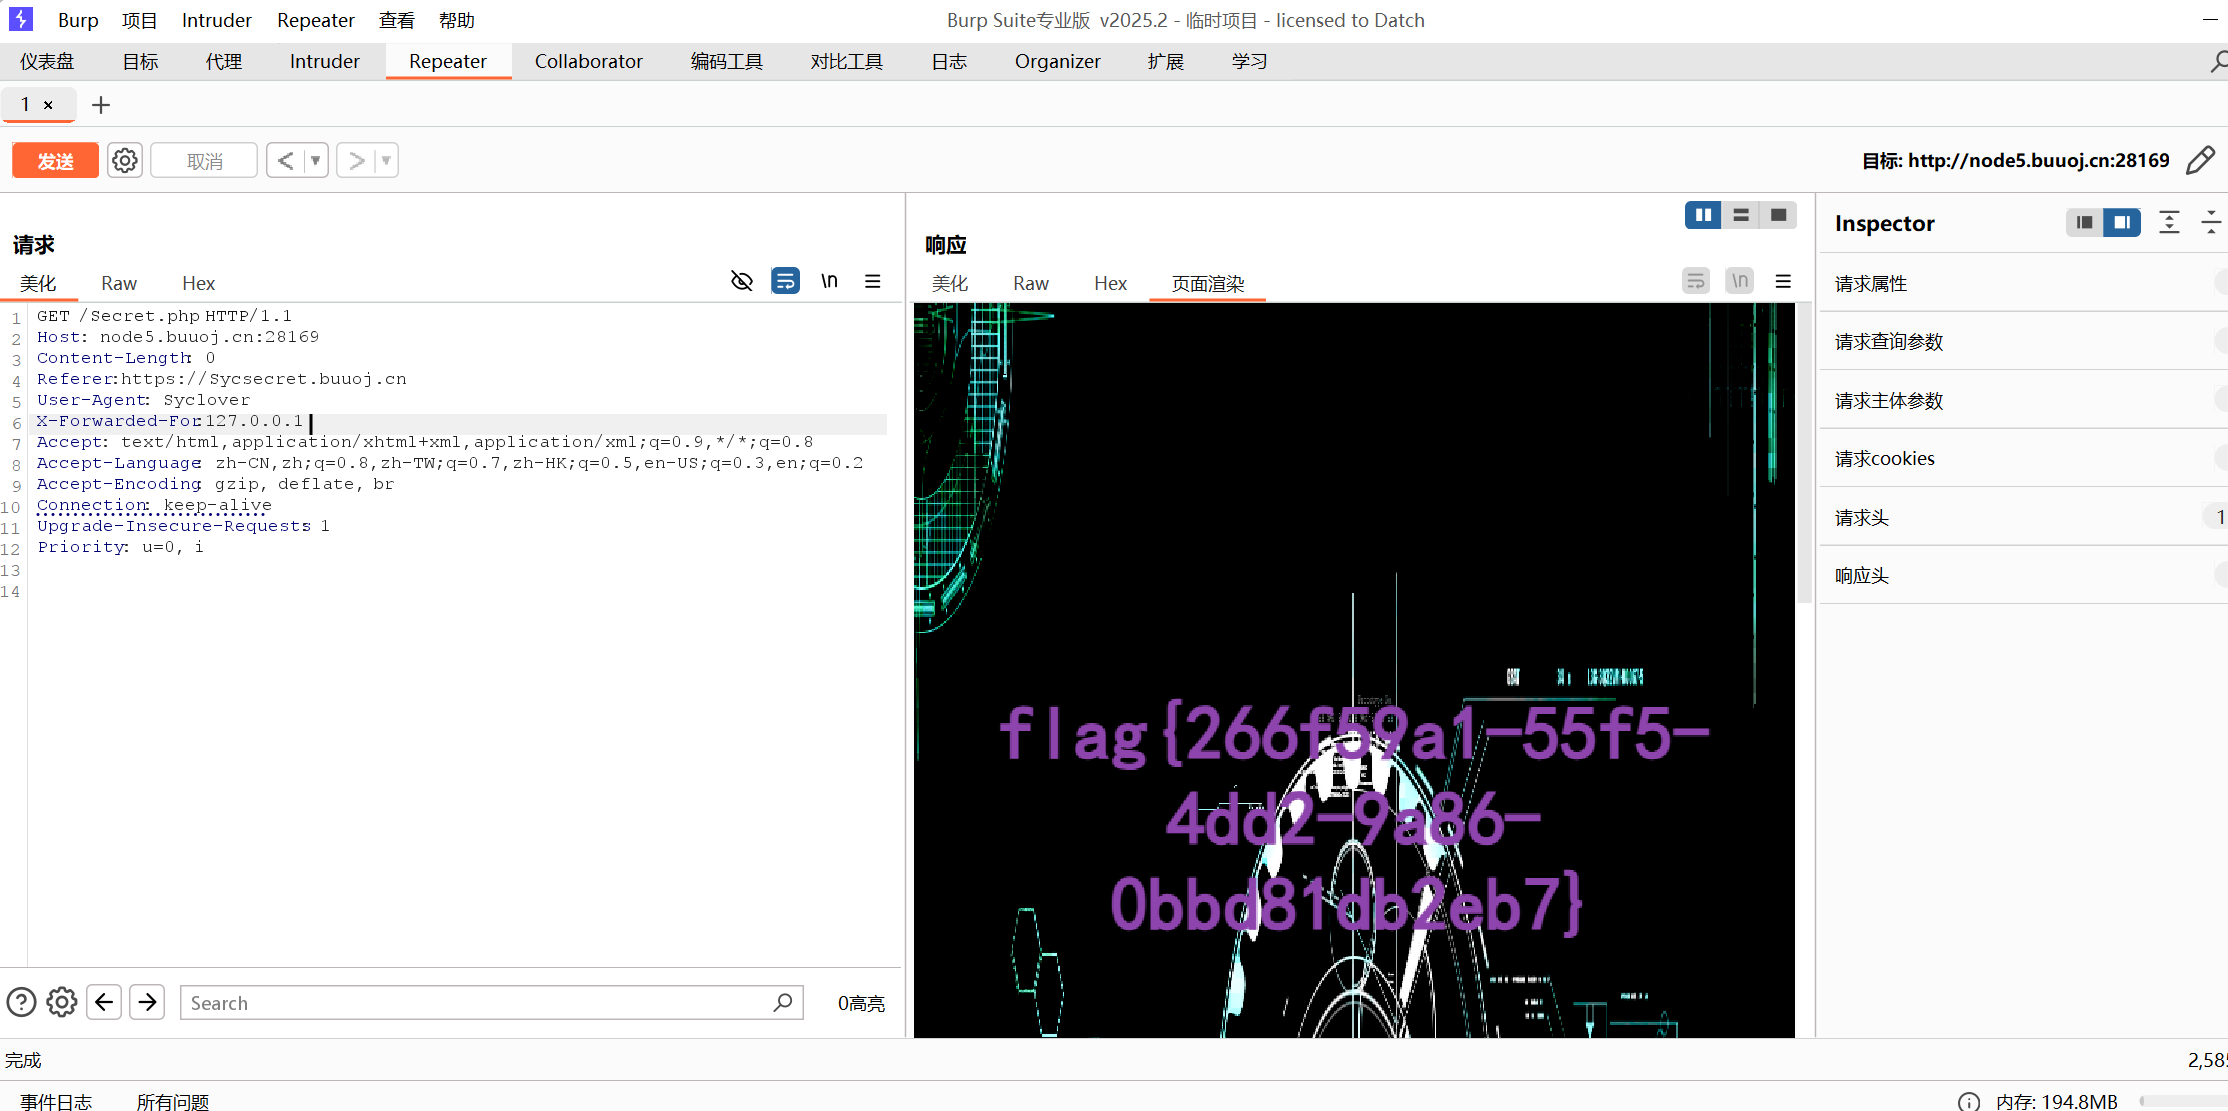
Task: Expand all Inspector sections icon
Action: pos(2169,222)
